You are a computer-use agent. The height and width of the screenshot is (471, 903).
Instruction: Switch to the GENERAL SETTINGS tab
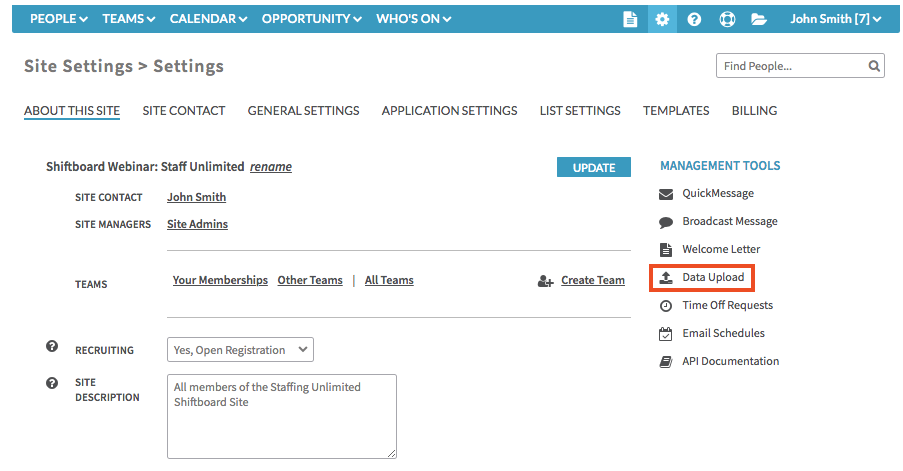pos(303,111)
